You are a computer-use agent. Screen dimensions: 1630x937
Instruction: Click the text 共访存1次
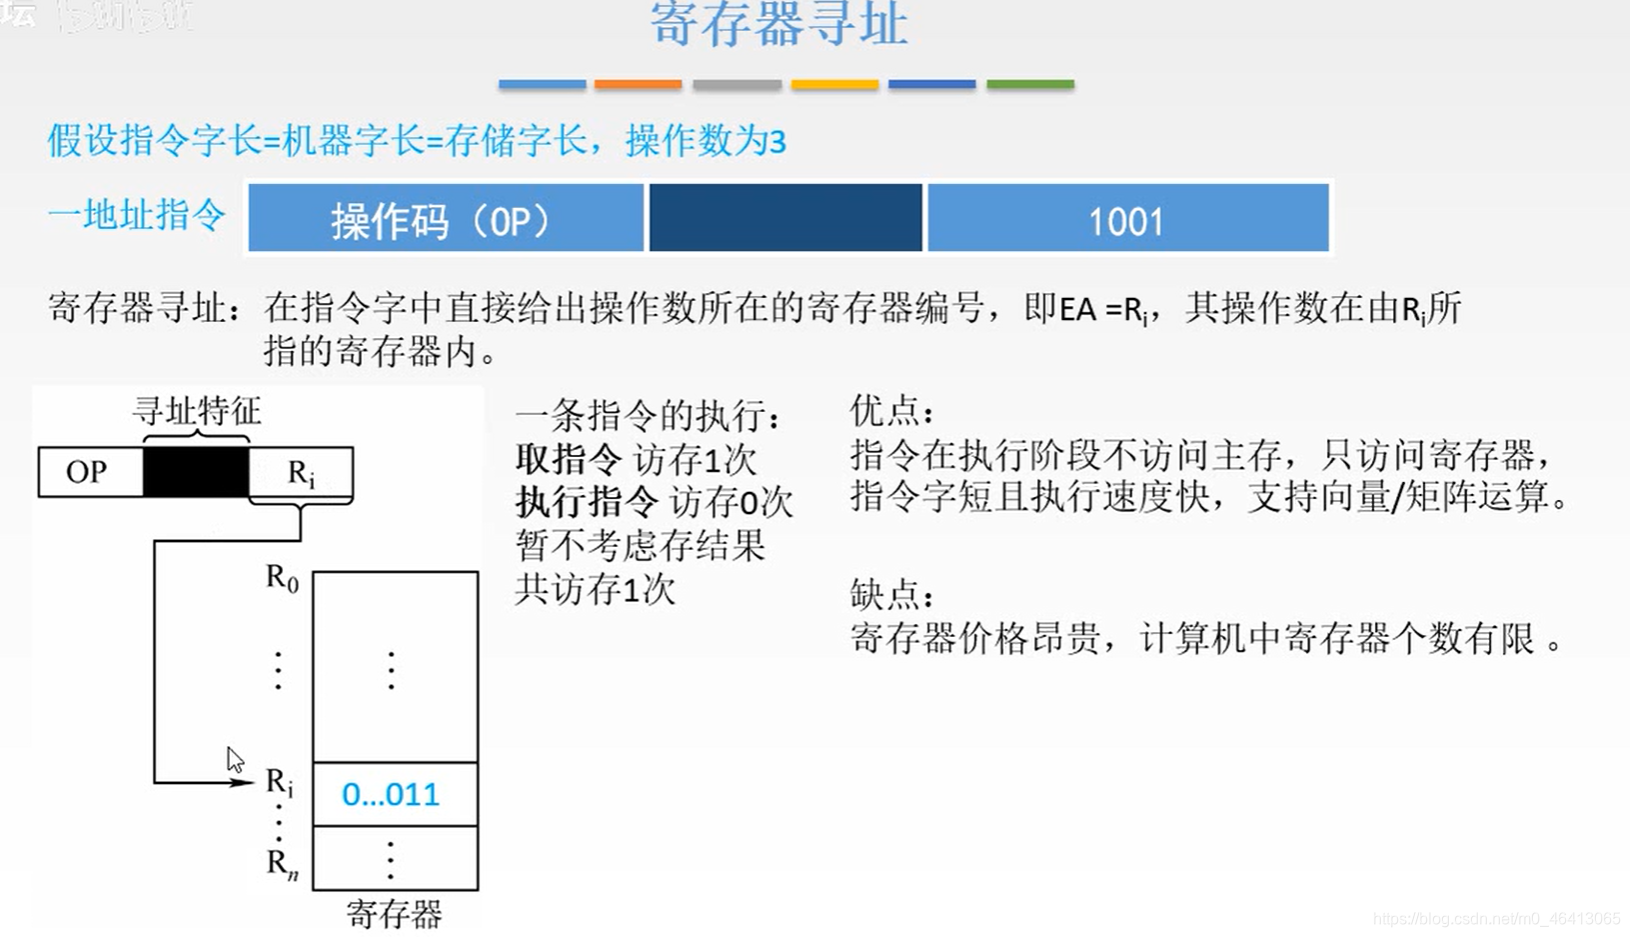595,590
